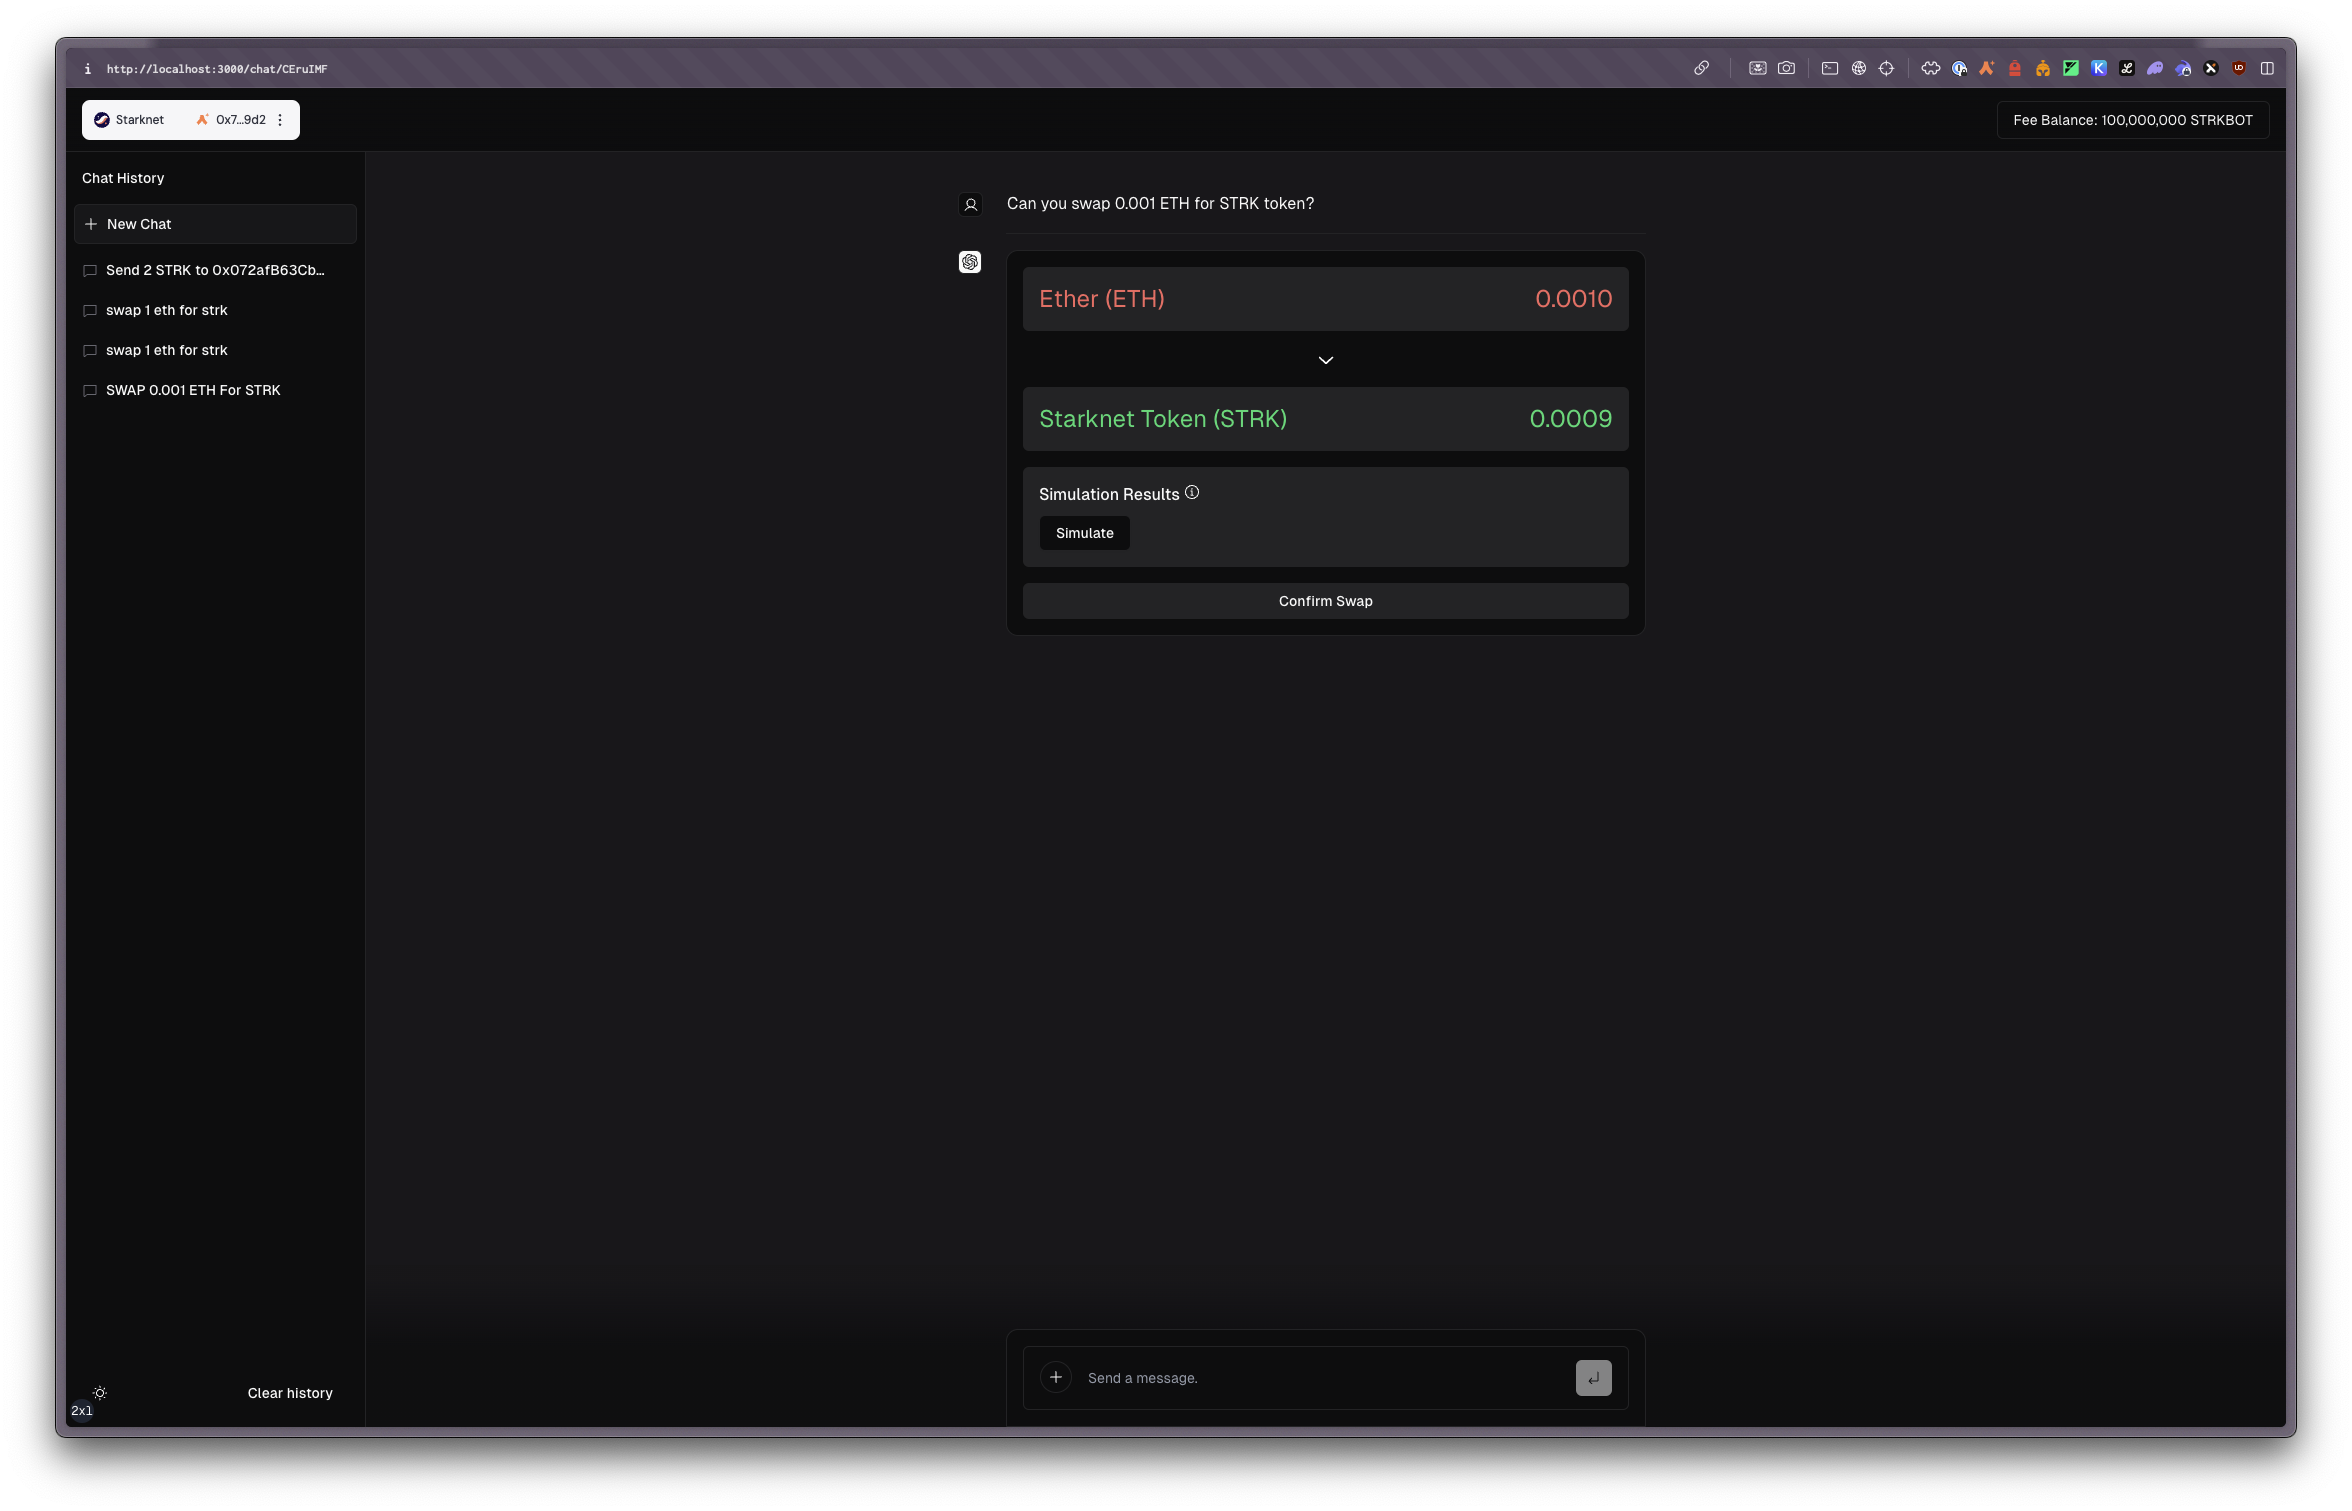Open the camera screenshot tool in toolbar
The height and width of the screenshot is (1511, 2352).
[1786, 68]
